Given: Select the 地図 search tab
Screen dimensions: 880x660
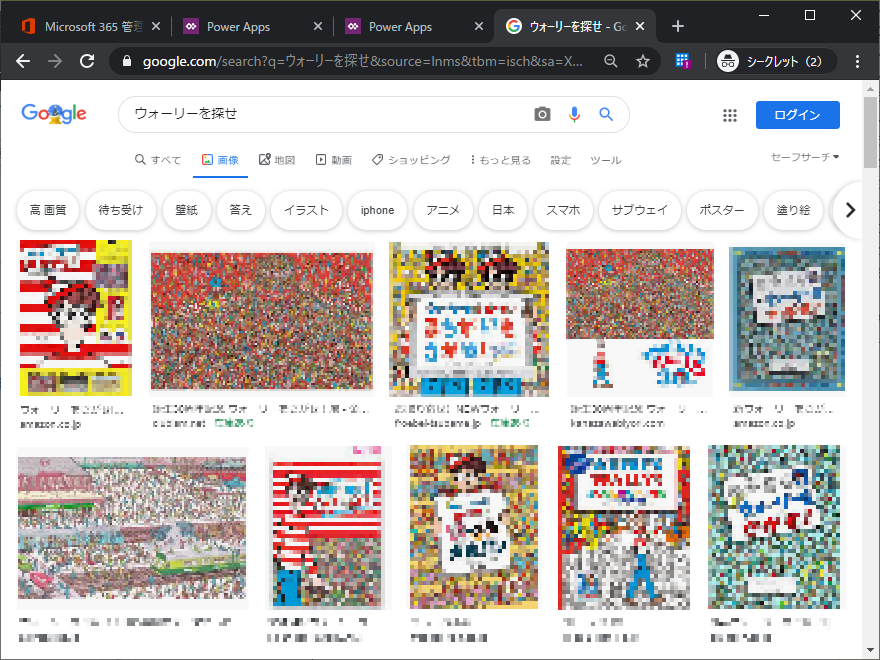Looking at the screenshot, I should (x=277, y=160).
